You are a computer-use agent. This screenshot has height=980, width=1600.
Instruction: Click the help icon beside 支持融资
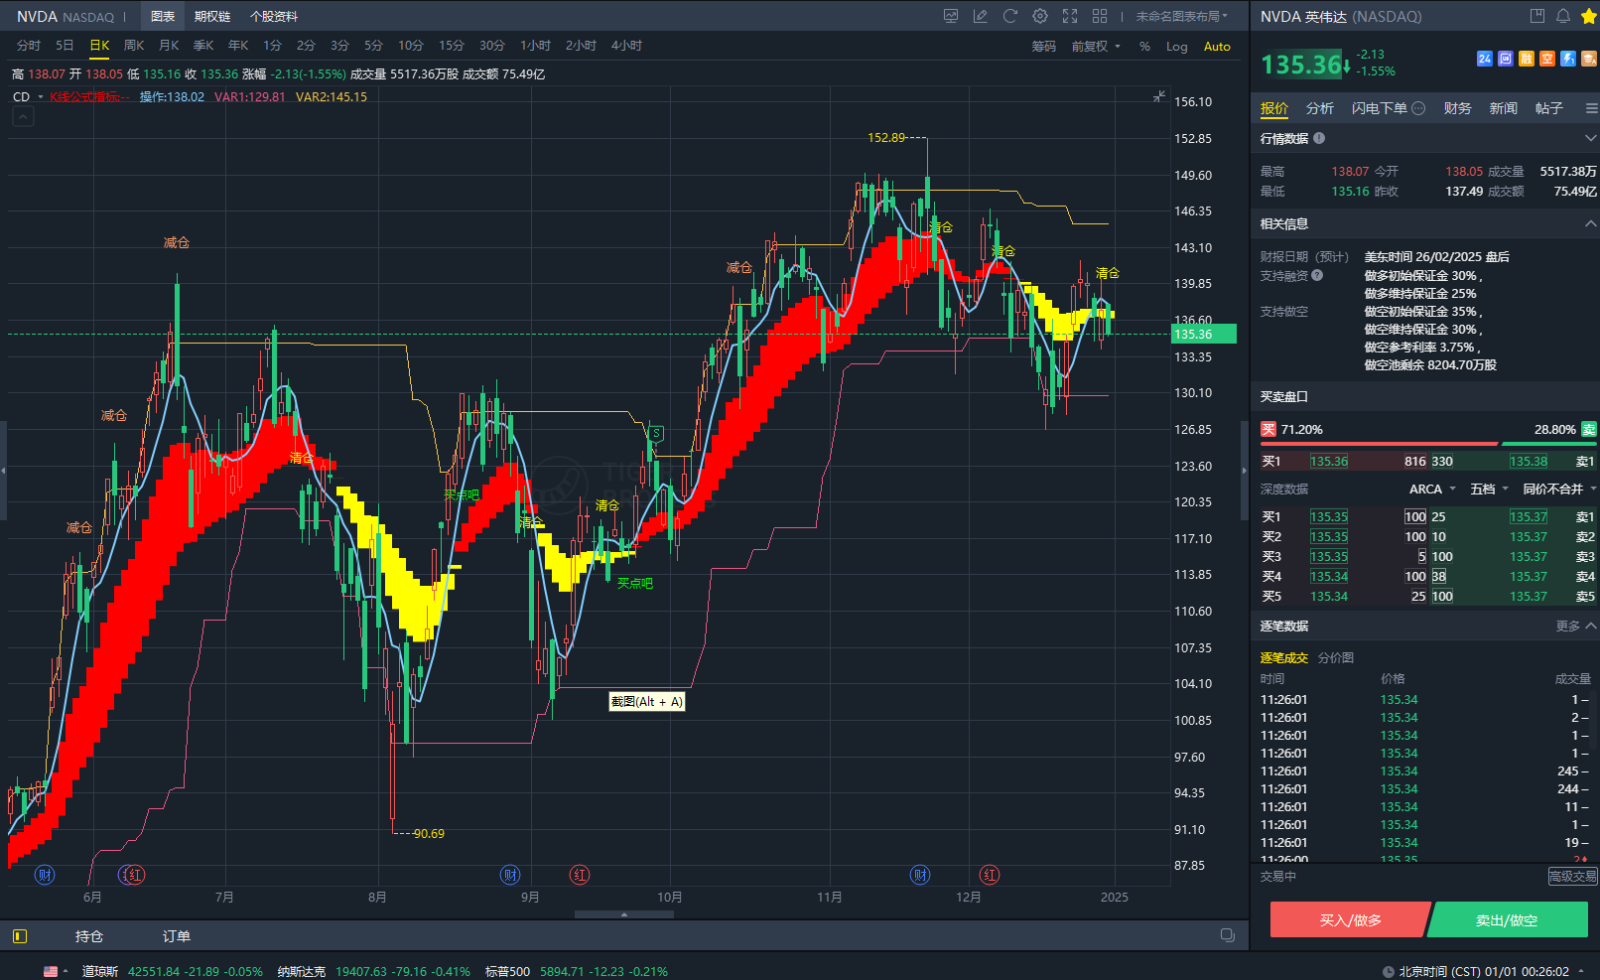(1317, 275)
